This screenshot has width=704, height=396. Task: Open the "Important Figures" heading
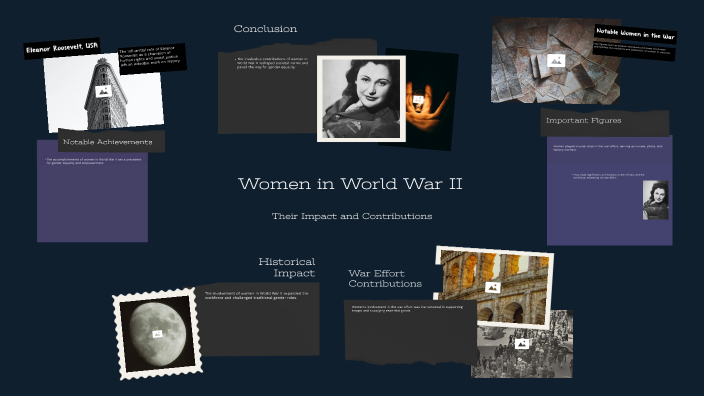click(584, 120)
